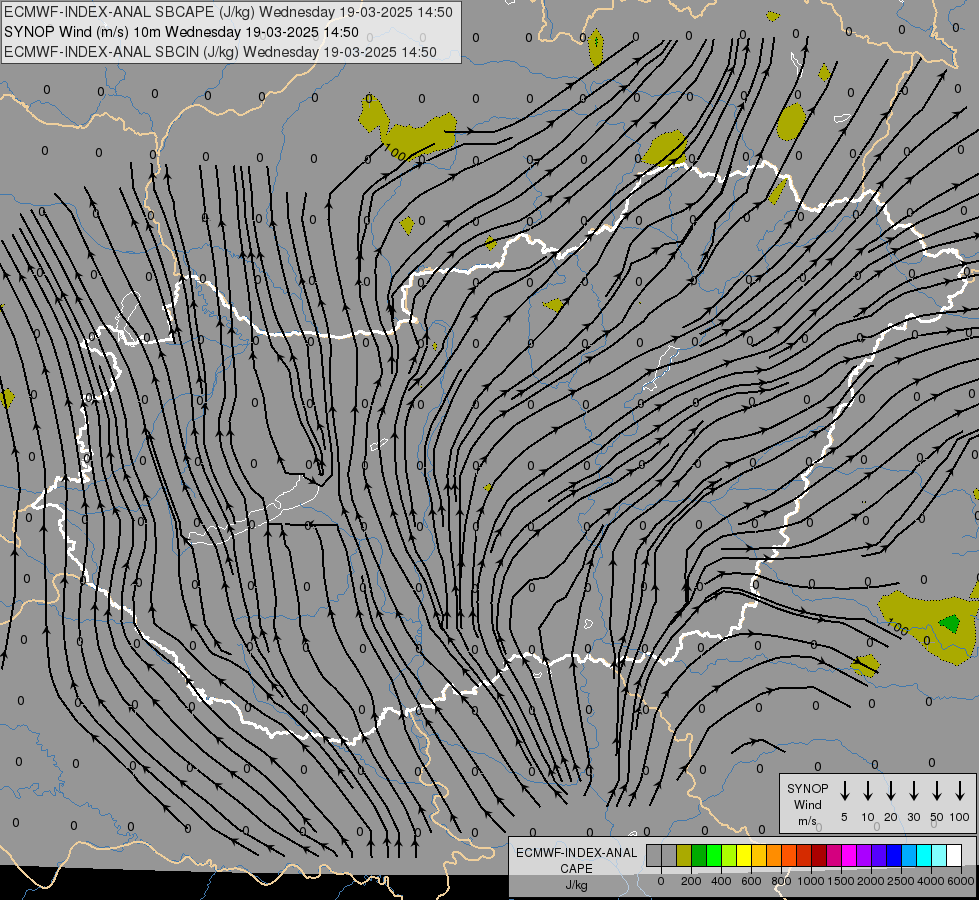Pick the amber swatch at the 600 tick
Image resolution: width=979 pixels, height=900 pixels.
pos(759,855)
